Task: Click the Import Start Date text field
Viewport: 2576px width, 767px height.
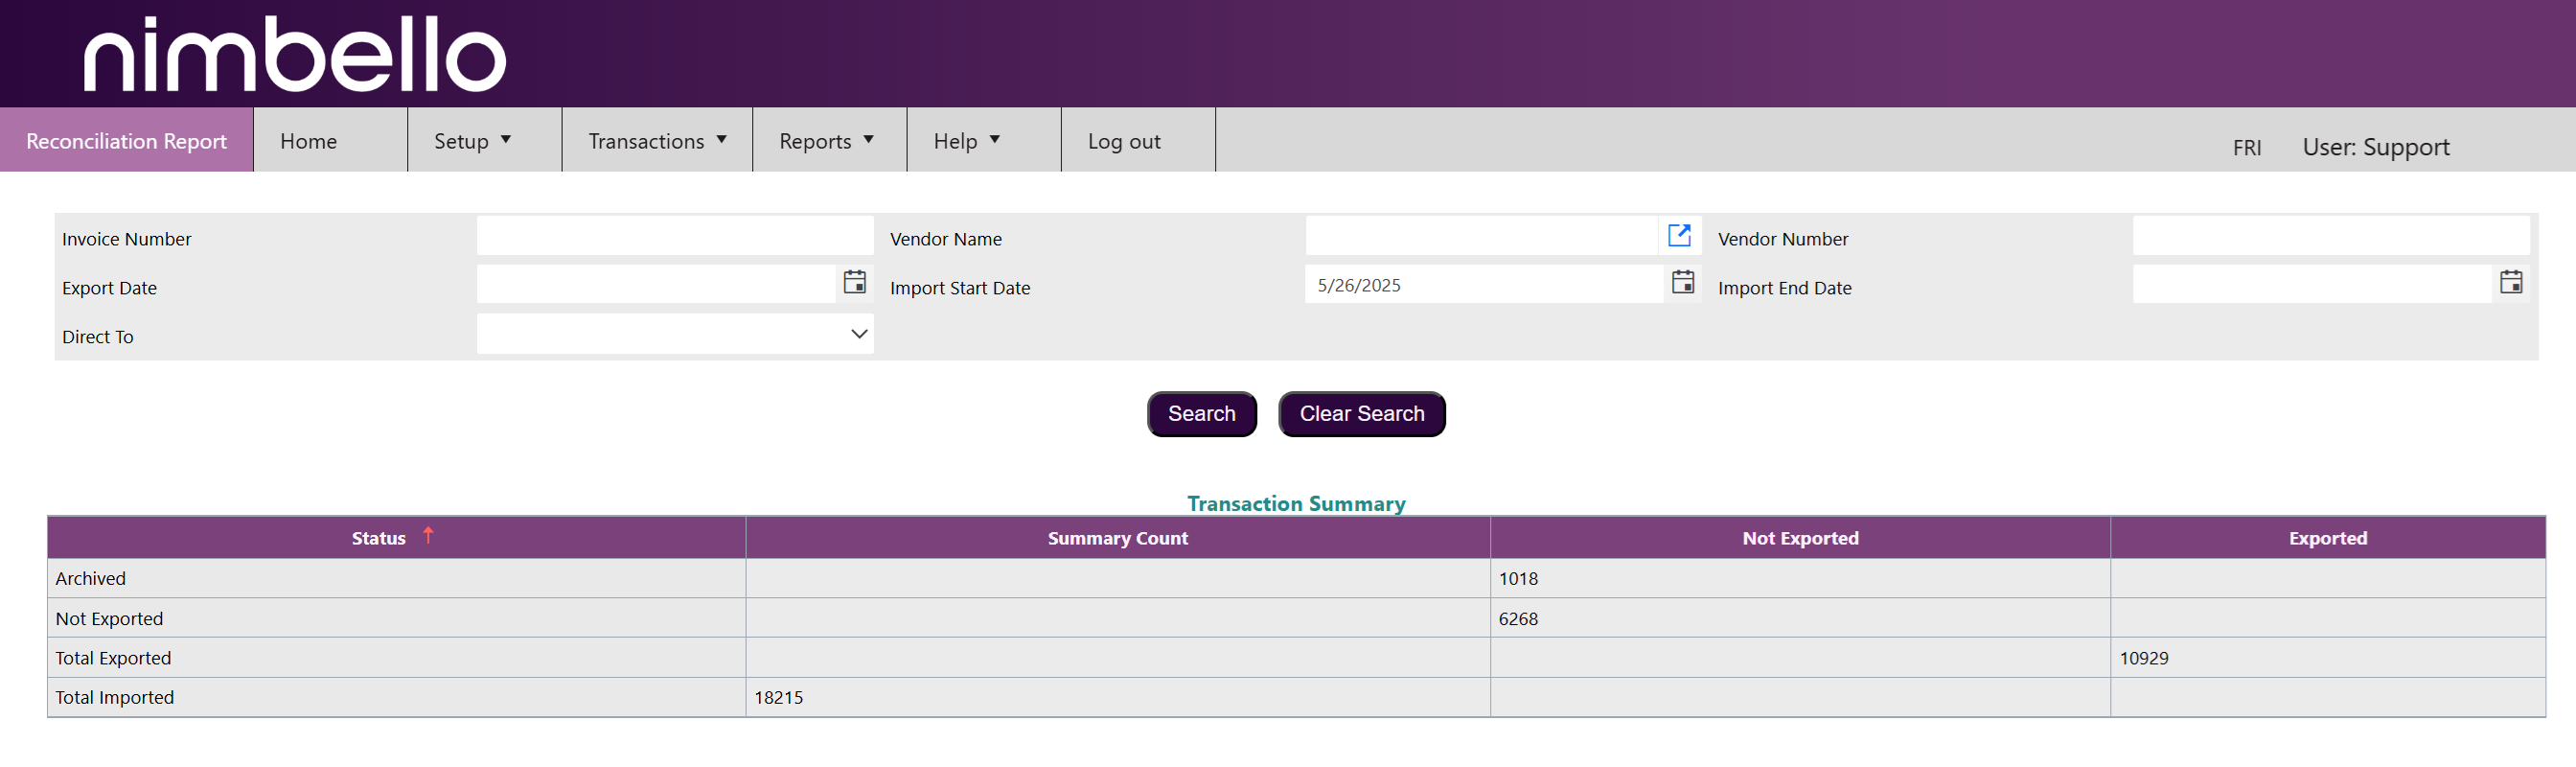Action: click(1482, 285)
